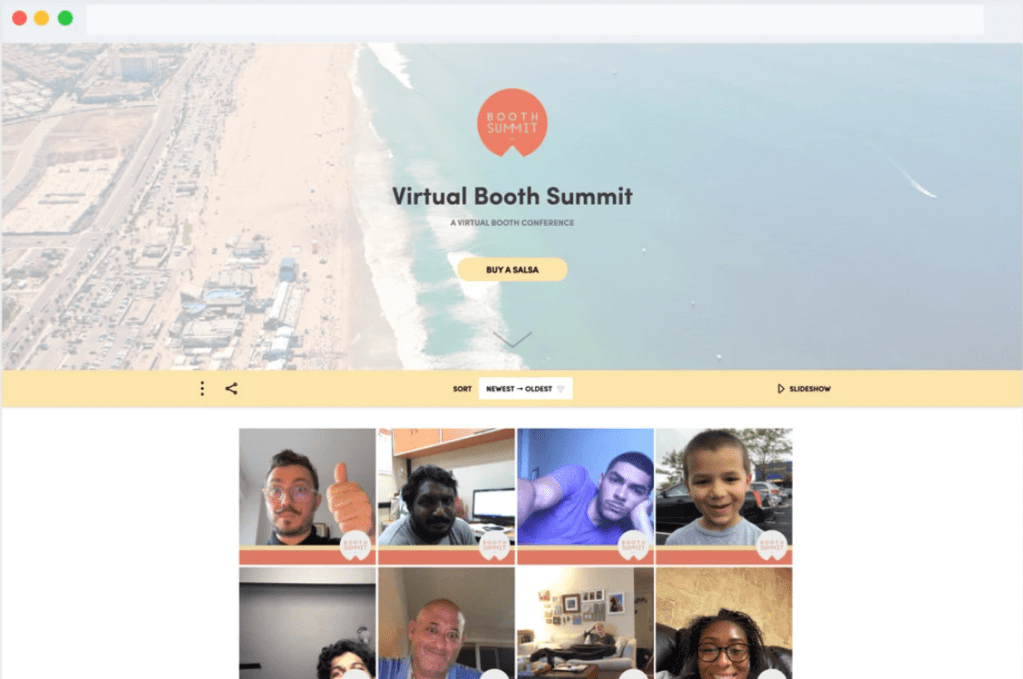Image resolution: width=1023 pixels, height=679 pixels.
Task: View photo of bald man in blue shirt
Action: tap(446, 623)
